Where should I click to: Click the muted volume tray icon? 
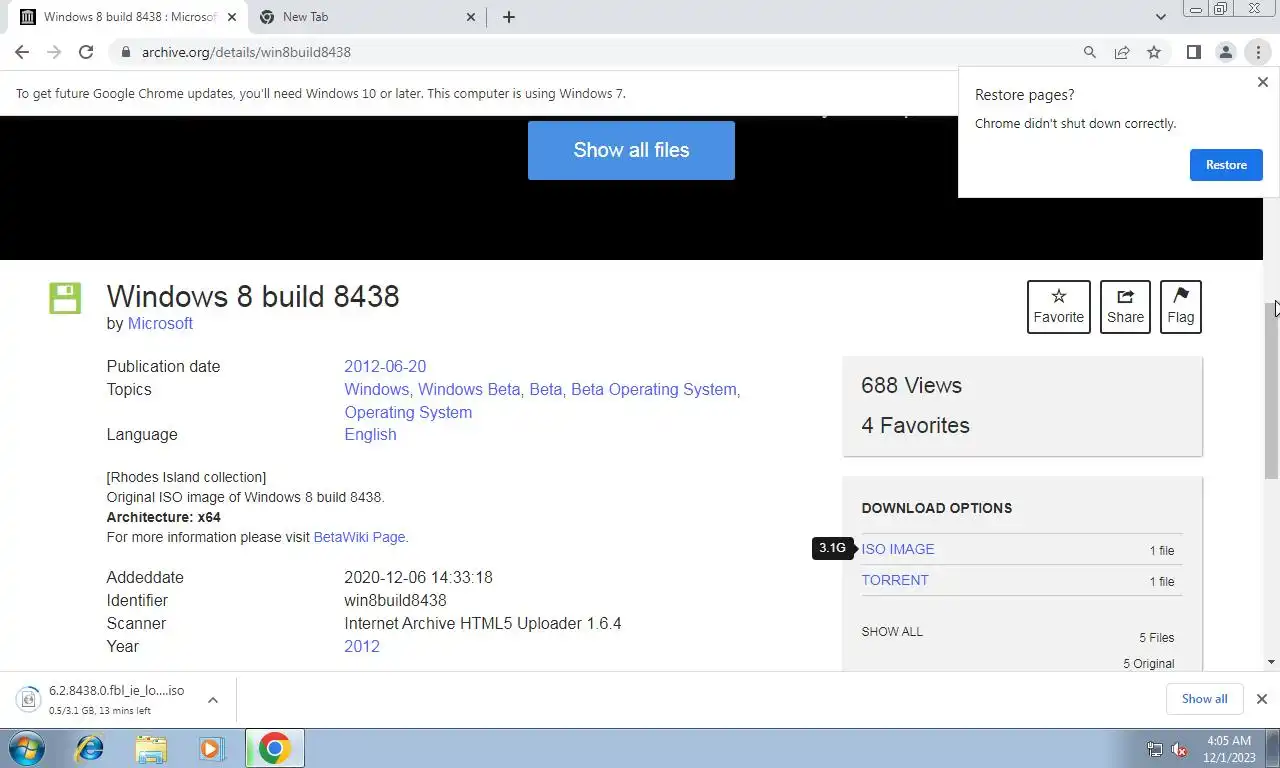[1179, 749]
